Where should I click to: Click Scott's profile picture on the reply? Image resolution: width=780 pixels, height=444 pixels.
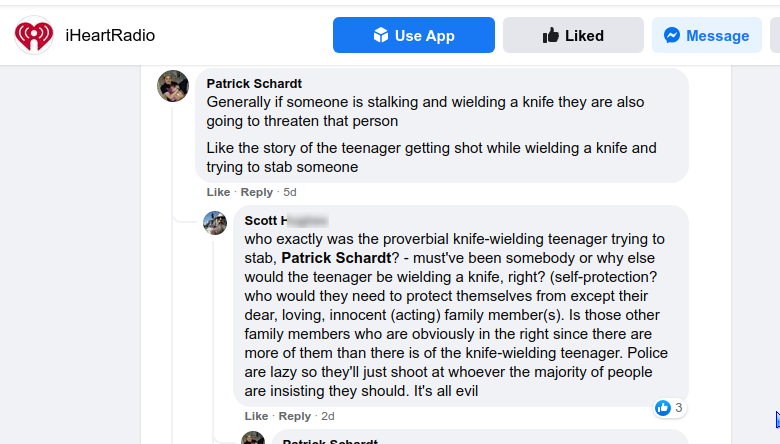pos(215,223)
